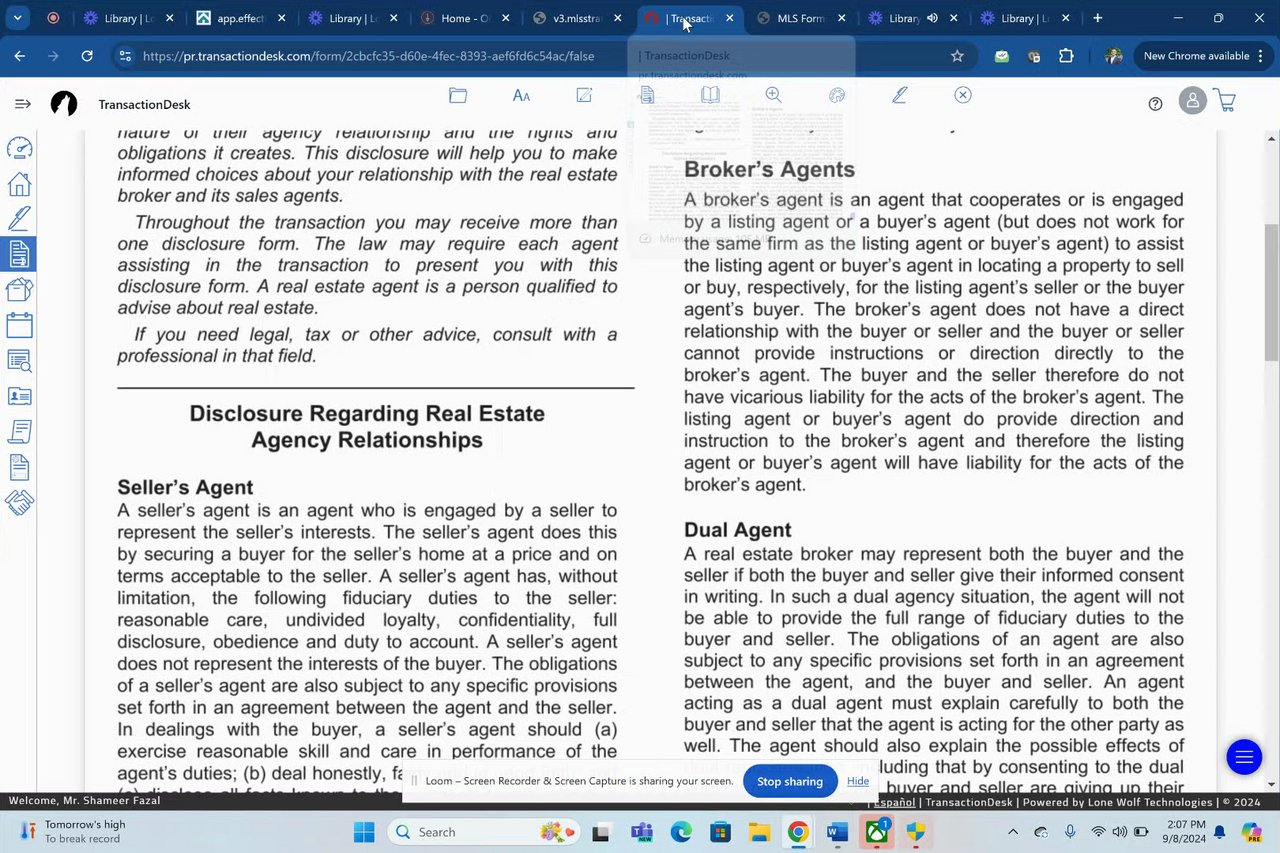Click the color palette toolbar icon
Viewport: 1280px width, 853px height.
(837, 95)
